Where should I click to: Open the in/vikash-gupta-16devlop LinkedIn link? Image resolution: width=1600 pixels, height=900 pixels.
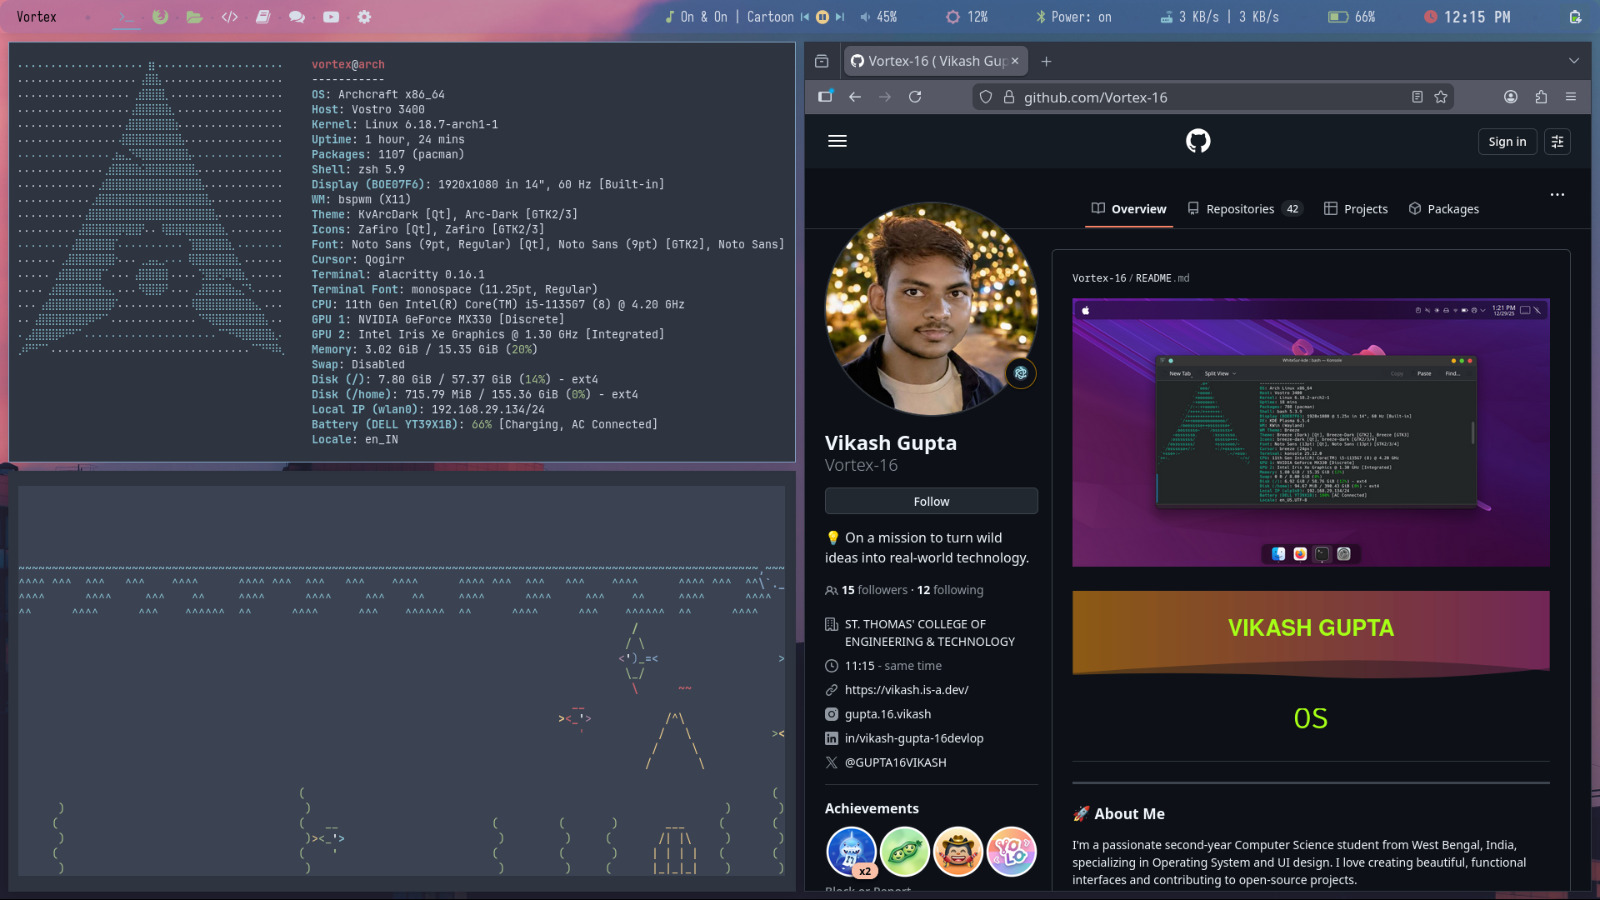coord(914,738)
